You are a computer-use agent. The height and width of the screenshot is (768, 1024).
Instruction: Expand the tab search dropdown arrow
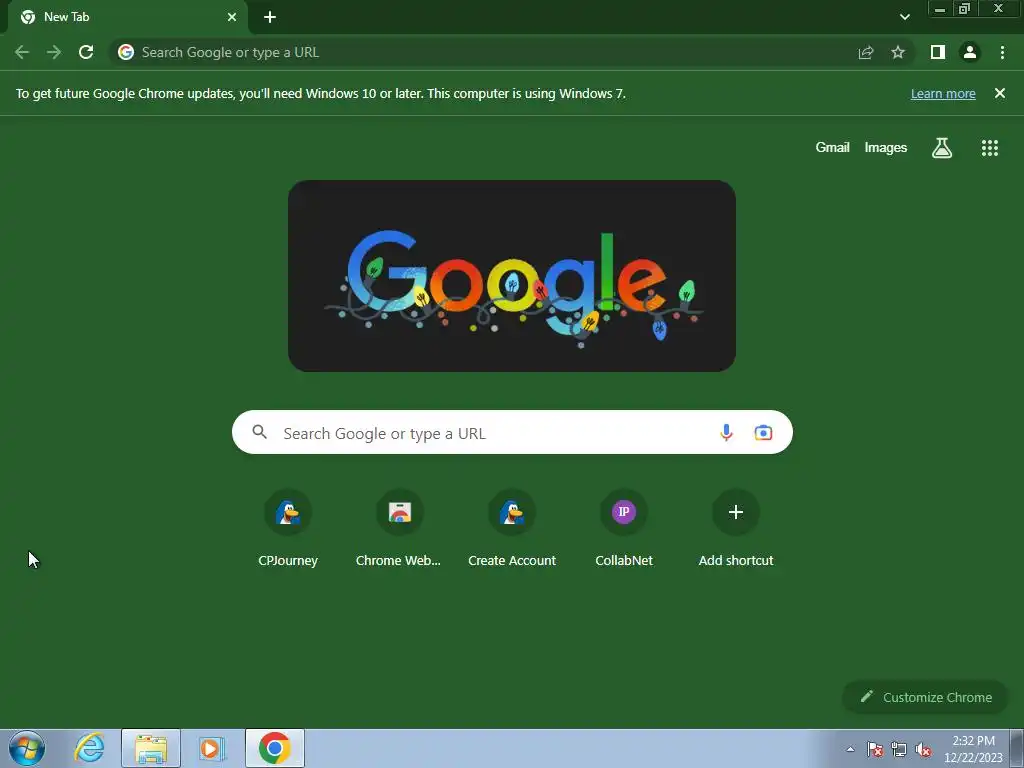[904, 17]
